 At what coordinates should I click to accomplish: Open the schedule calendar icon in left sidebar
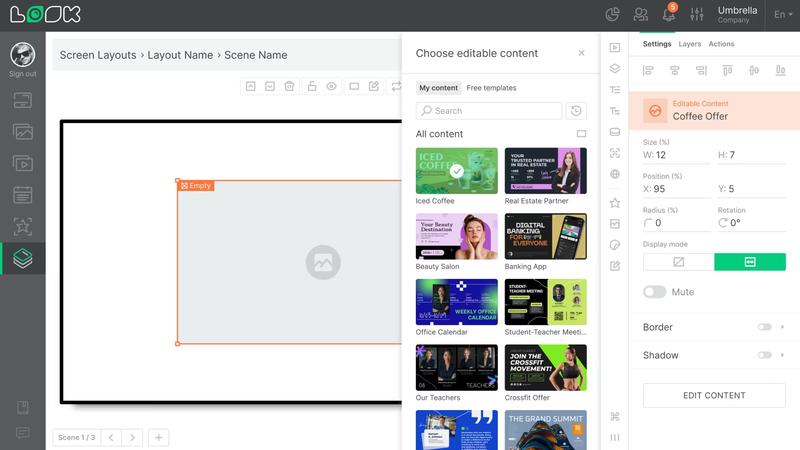[x=22, y=195]
